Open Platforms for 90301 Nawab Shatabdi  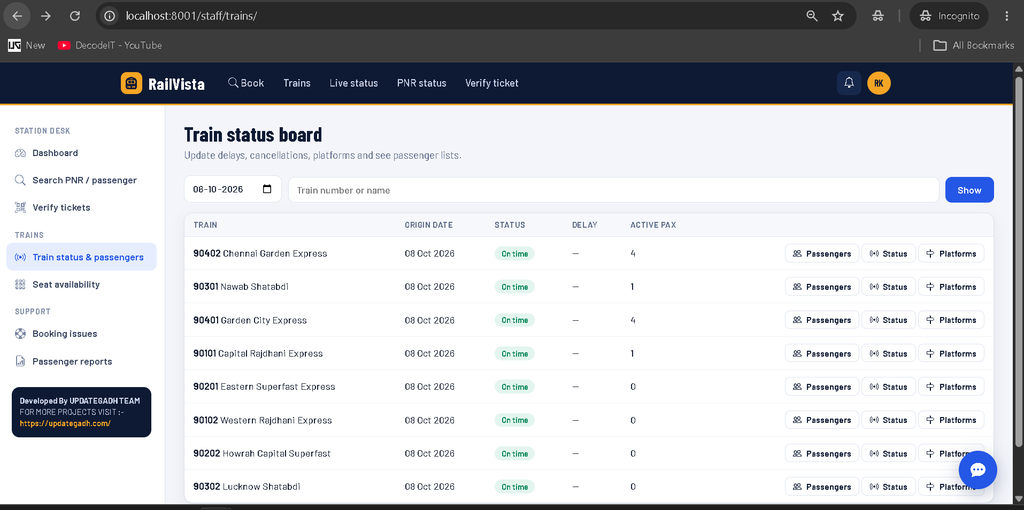pyautogui.click(x=951, y=287)
